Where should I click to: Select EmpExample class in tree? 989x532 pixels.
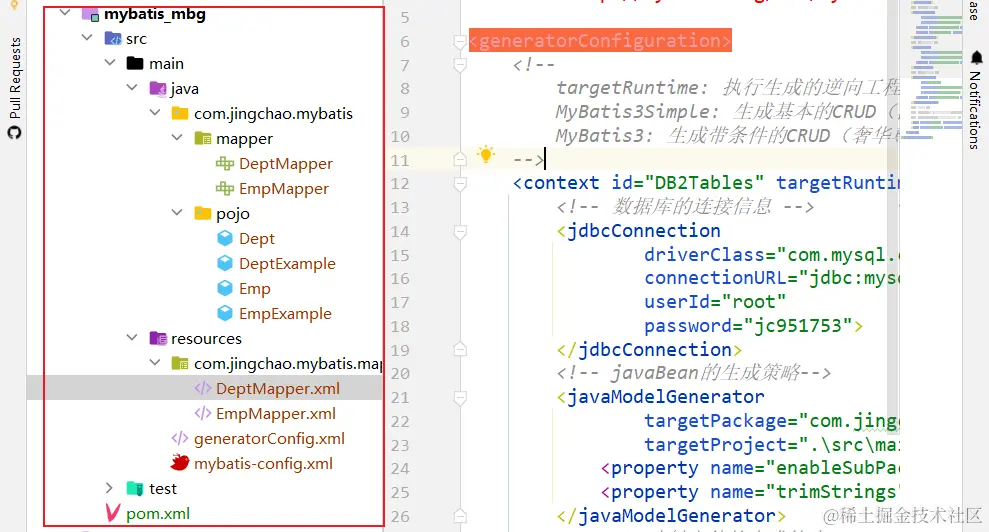(285, 313)
